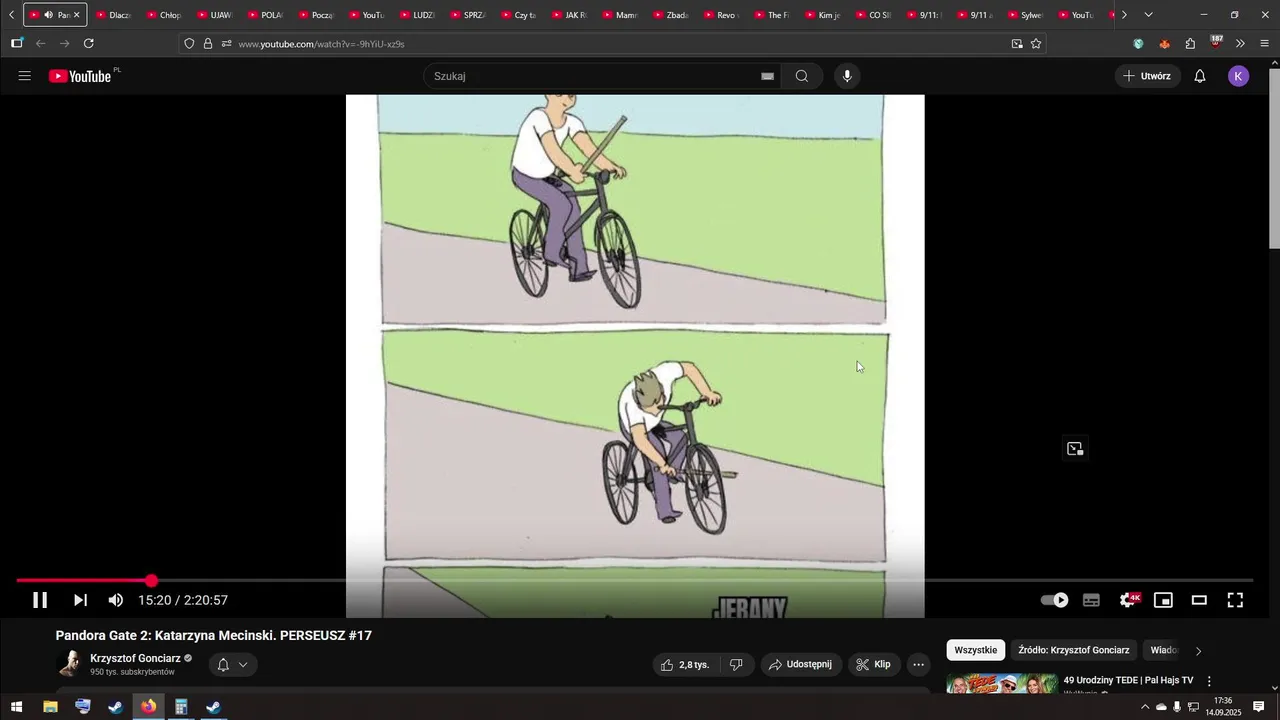Click the Udostępnij share button

(800, 664)
